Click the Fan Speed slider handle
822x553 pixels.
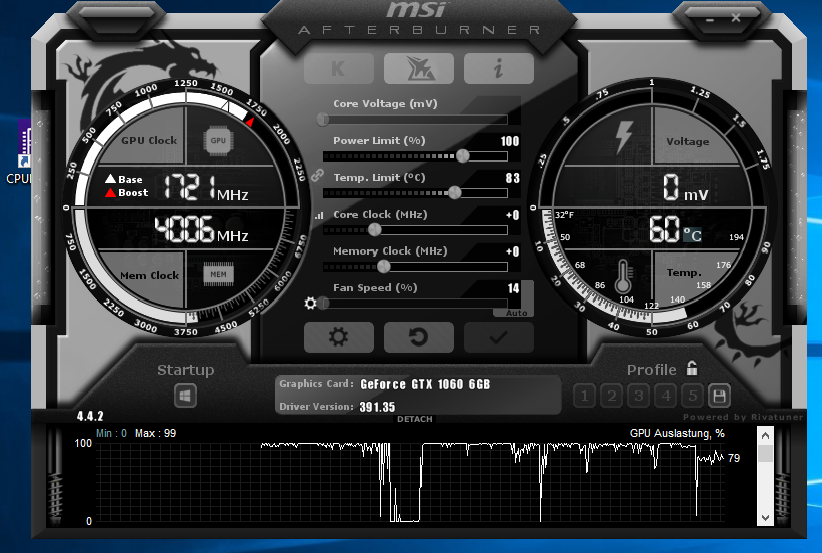click(323, 303)
